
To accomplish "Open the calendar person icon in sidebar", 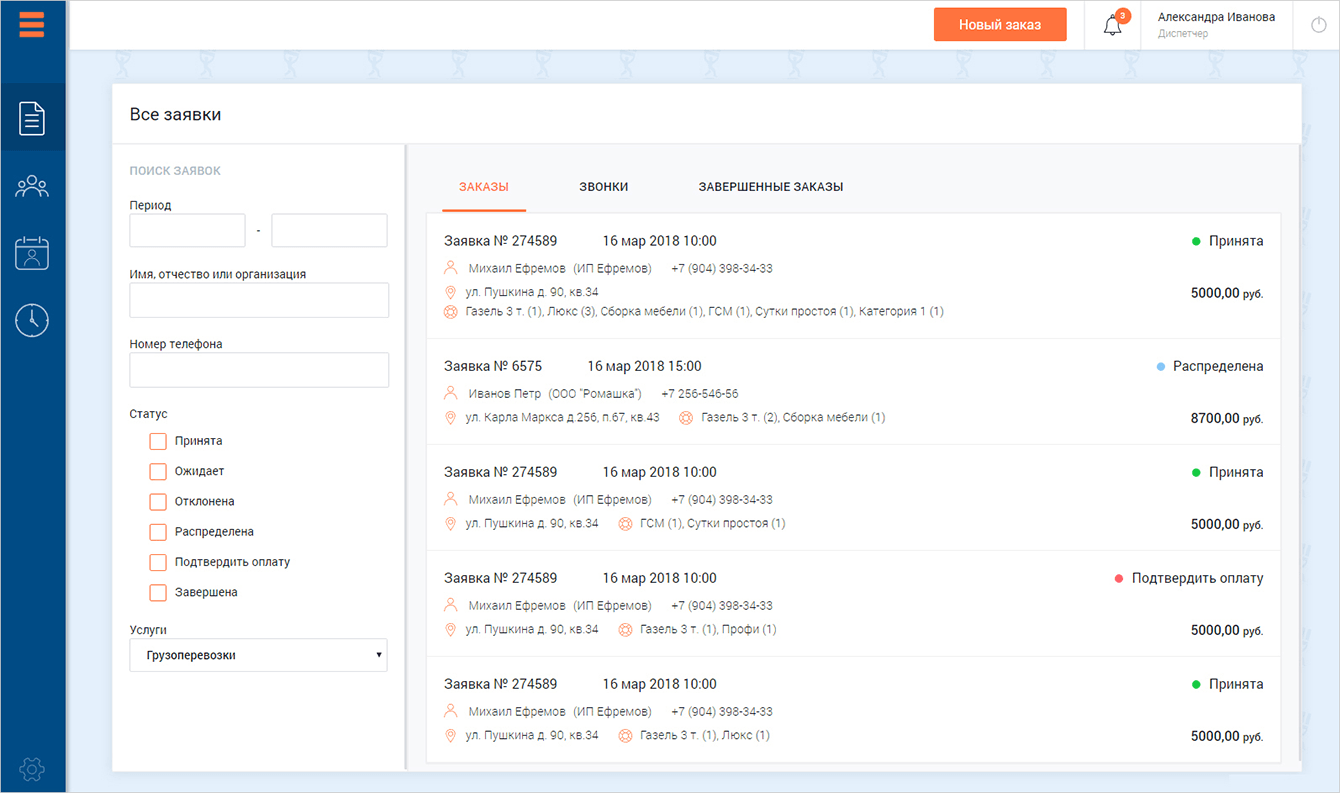I will 32,253.
